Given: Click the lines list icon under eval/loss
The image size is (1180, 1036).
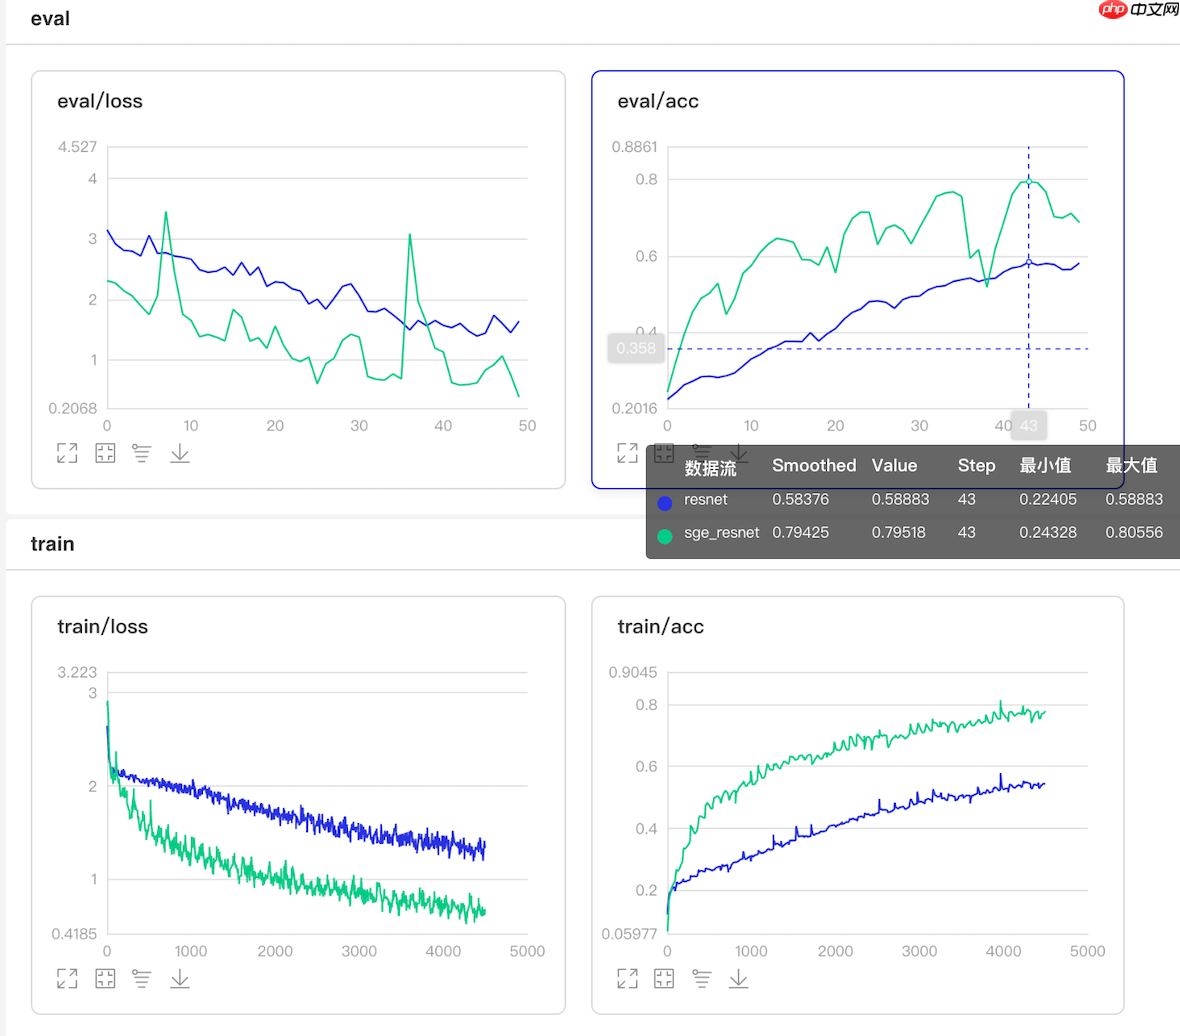Looking at the screenshot, I should coord(142,453).
